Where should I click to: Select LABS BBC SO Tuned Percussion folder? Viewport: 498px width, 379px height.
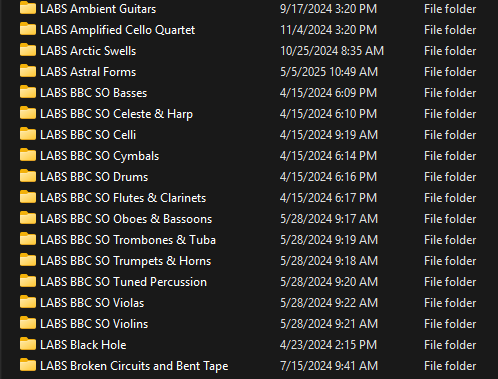click(x=123, y=282)
